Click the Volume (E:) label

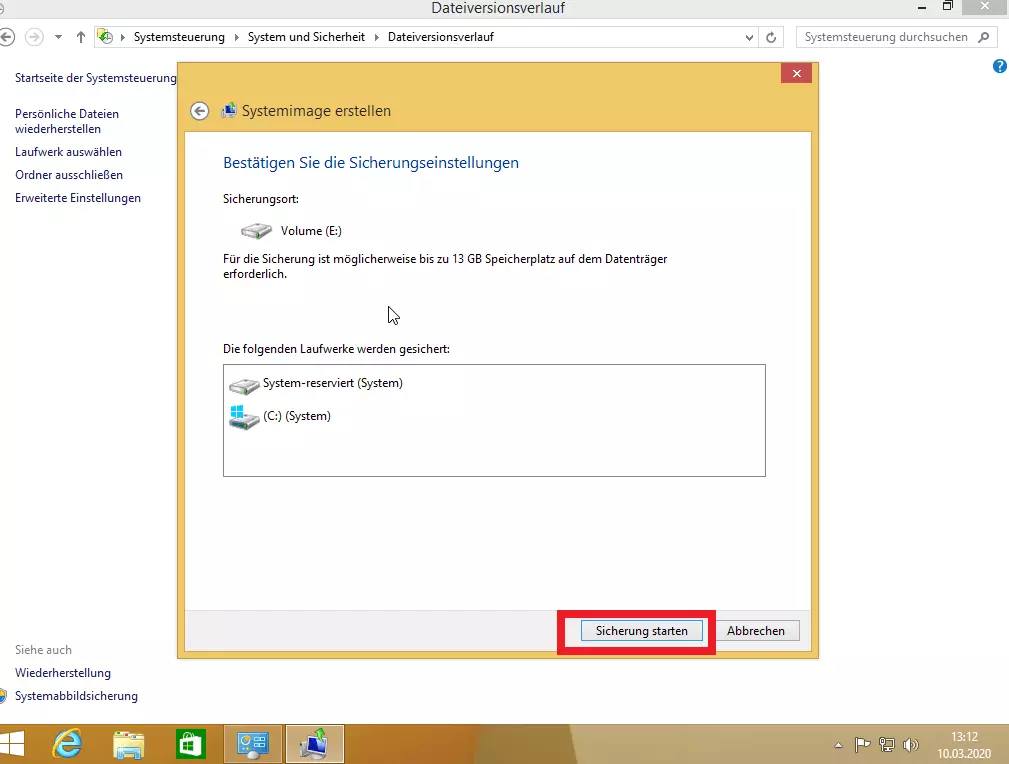[x=311, y=230]
